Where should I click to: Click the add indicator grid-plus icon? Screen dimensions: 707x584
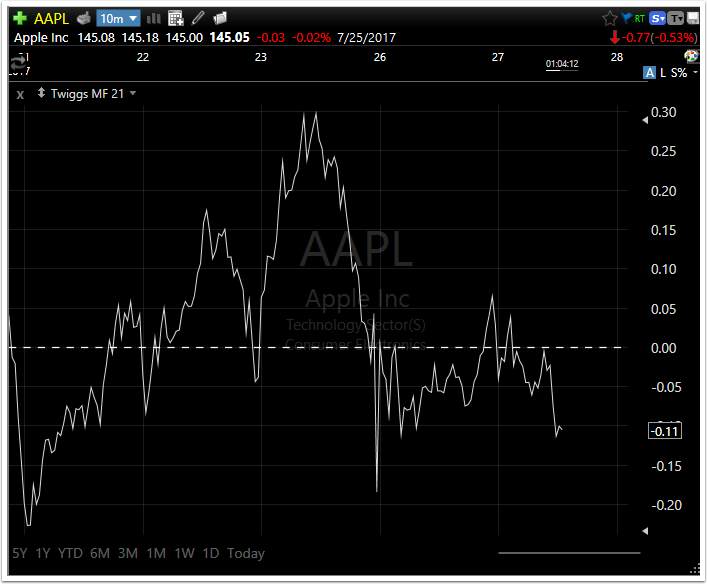point(175,18)
